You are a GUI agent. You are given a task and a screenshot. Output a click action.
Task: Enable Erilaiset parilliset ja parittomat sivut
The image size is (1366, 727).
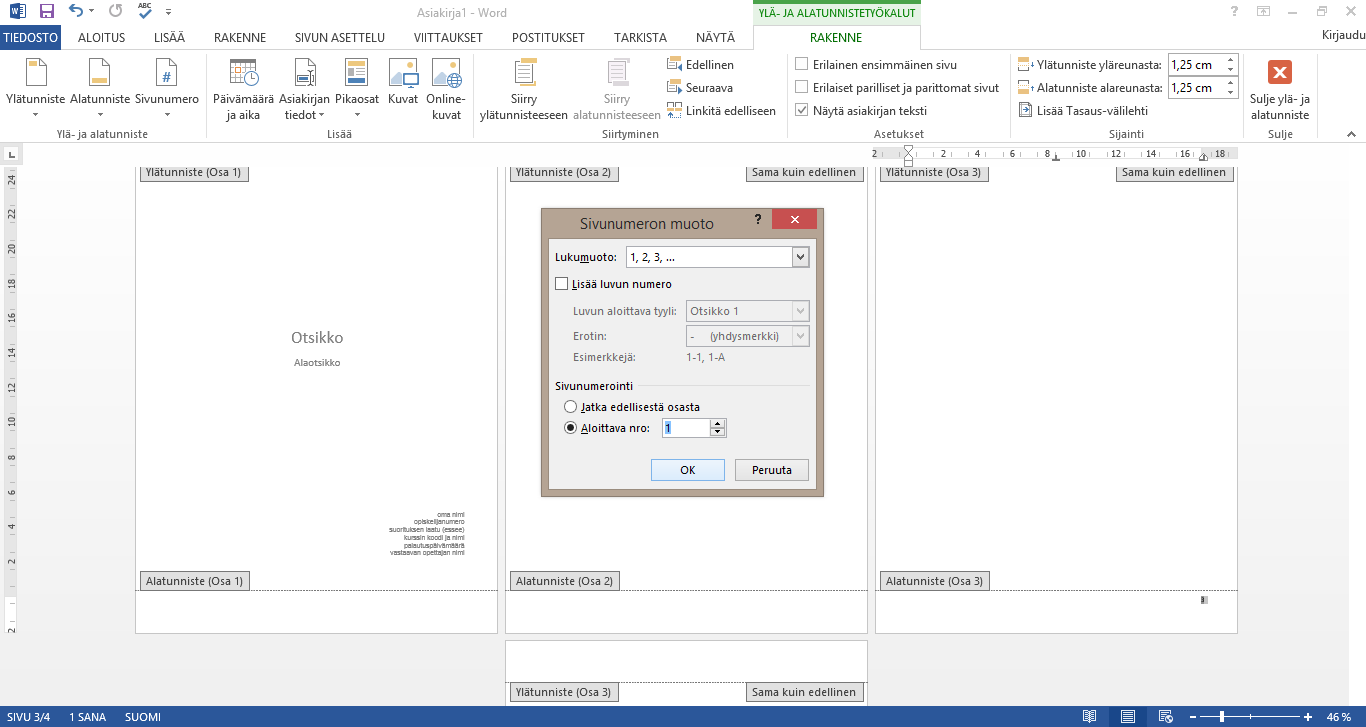pyautogui.click(x=802, y=88)
